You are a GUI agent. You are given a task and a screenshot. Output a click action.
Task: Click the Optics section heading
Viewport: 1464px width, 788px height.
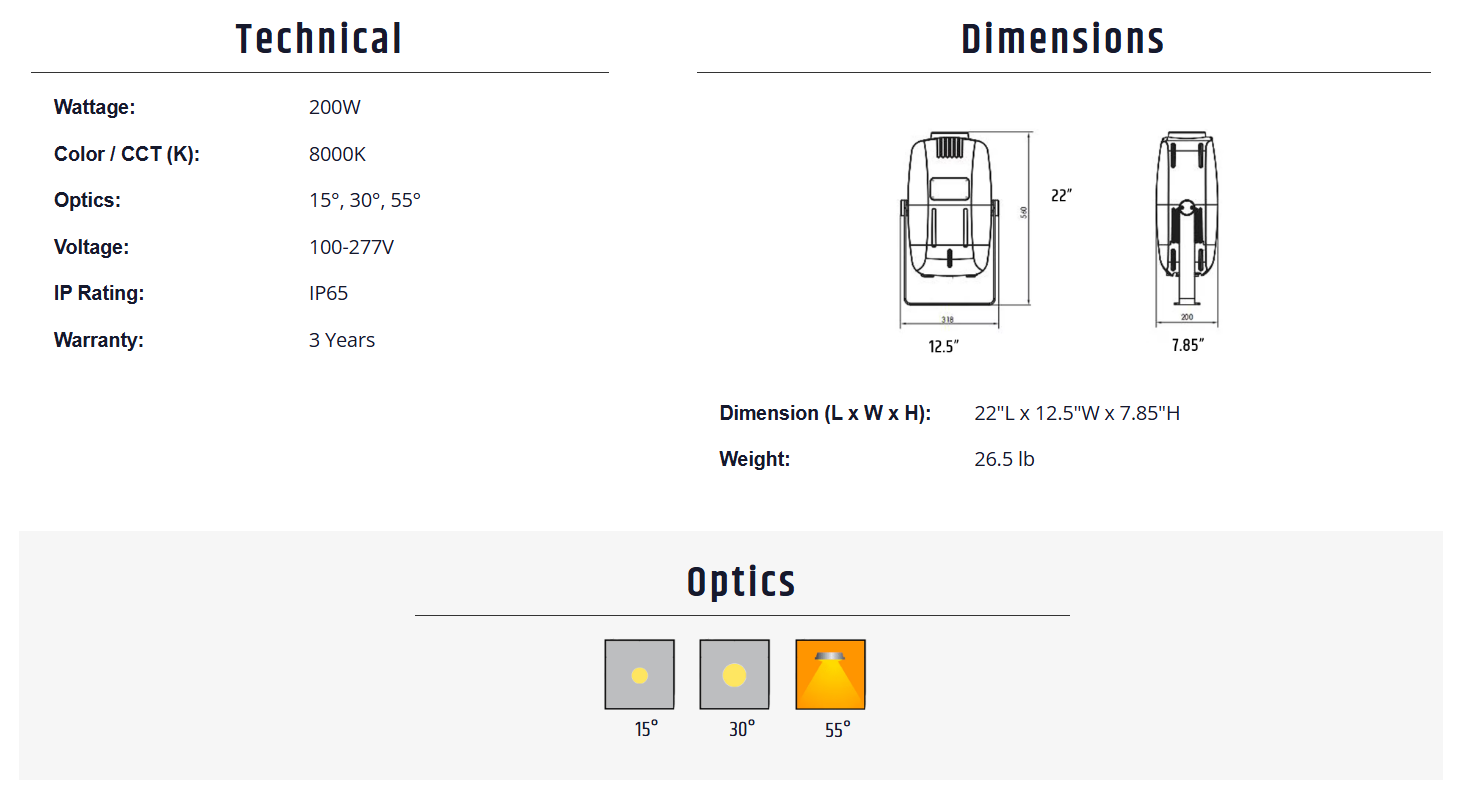click(741, 582)
